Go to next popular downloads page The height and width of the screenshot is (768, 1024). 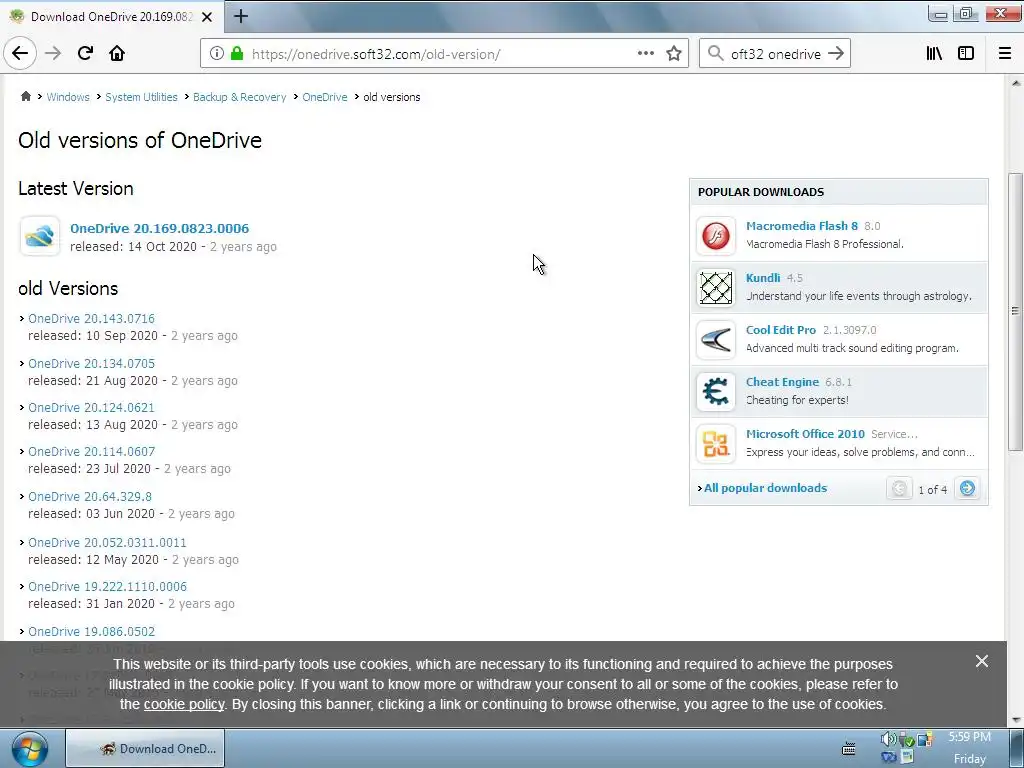tap(967, 488)
